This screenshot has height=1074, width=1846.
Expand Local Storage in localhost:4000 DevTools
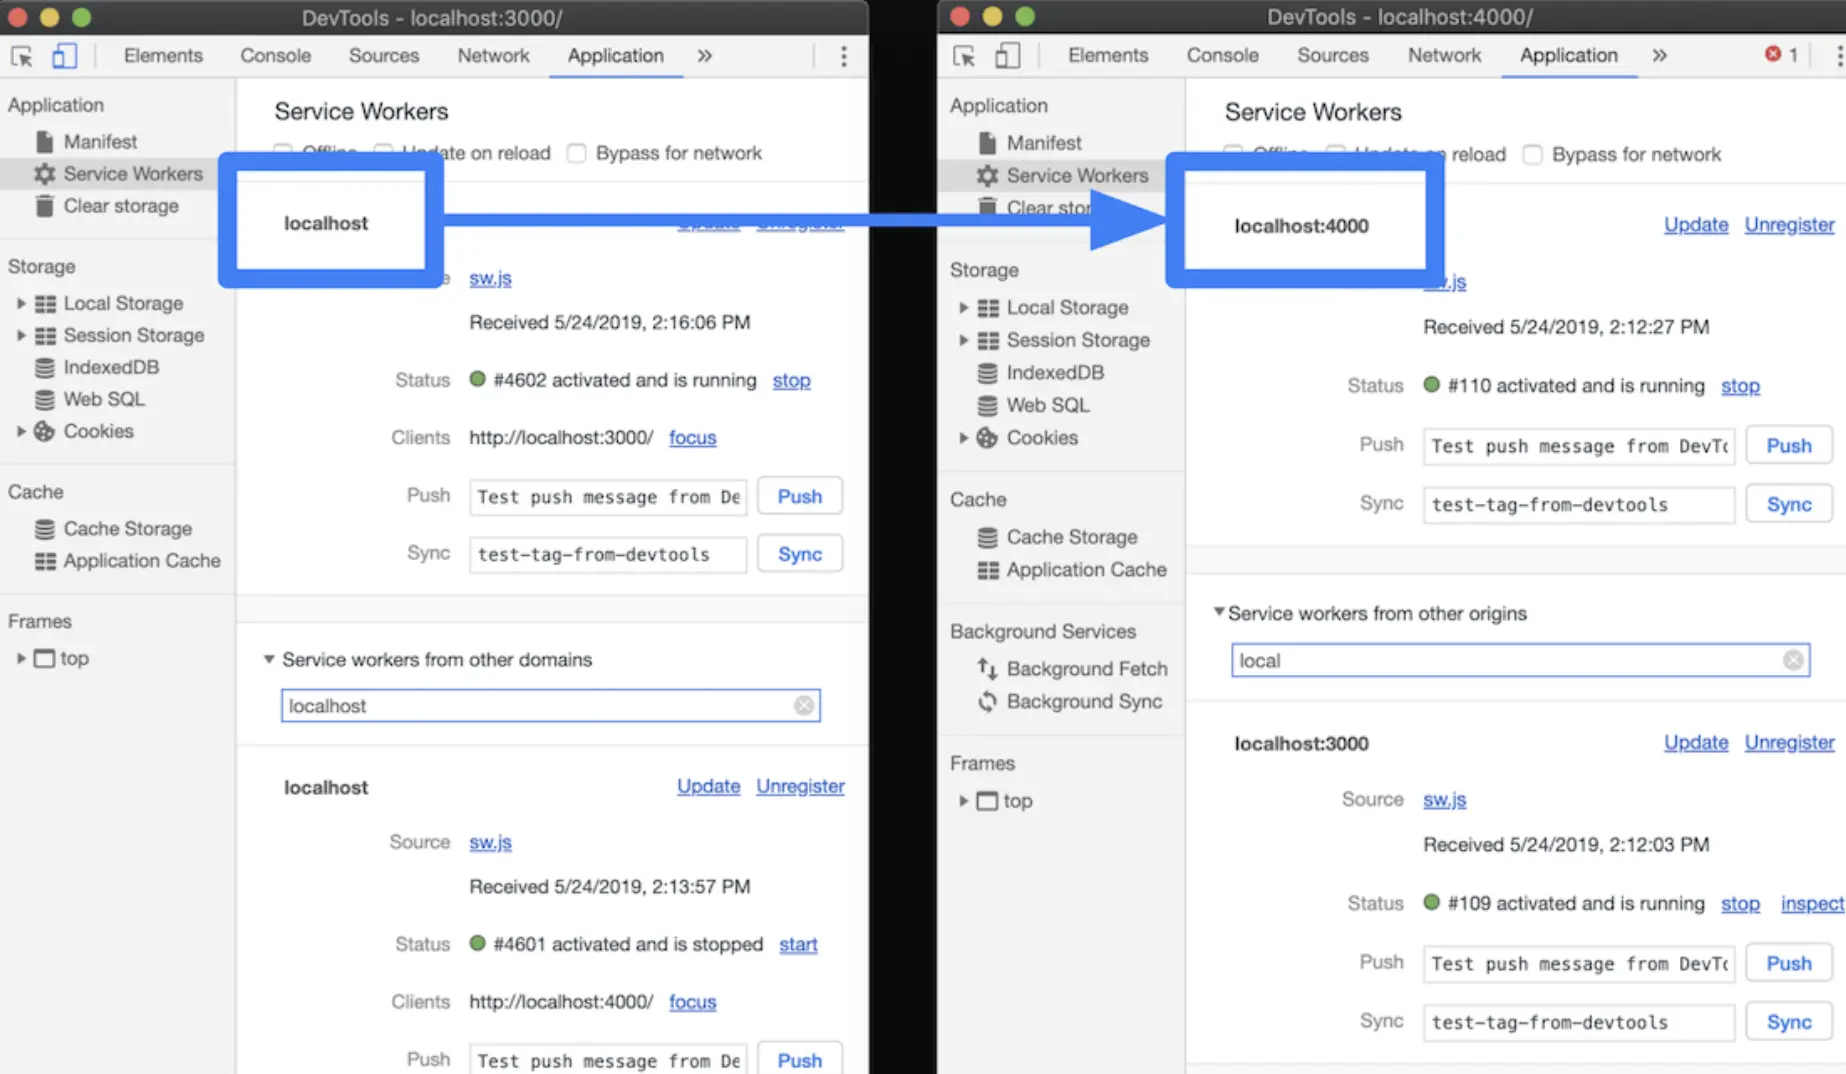pos(963,308)
